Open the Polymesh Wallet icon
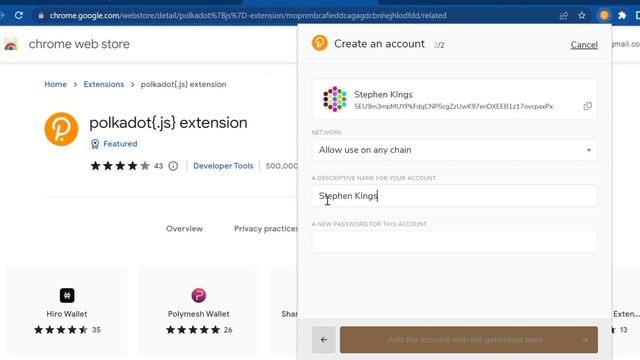This screenshot has width=640, height=360. click(199, 295)
